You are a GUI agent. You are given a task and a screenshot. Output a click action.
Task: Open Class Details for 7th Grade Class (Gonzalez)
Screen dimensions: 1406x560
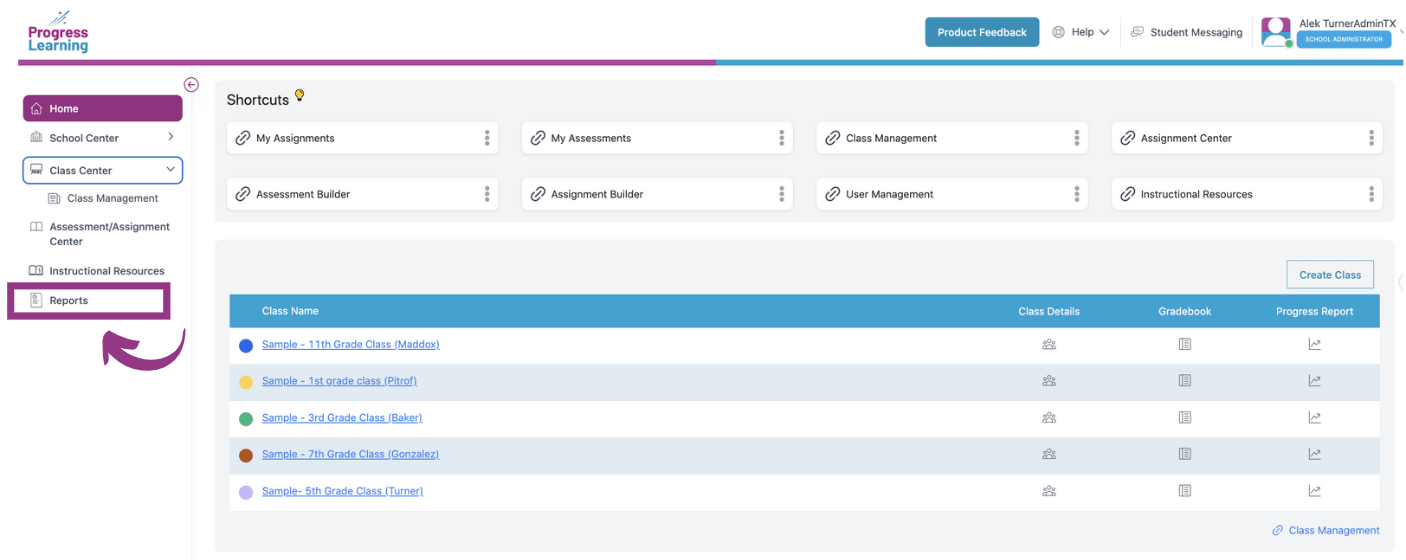[x=1049, y=454]
